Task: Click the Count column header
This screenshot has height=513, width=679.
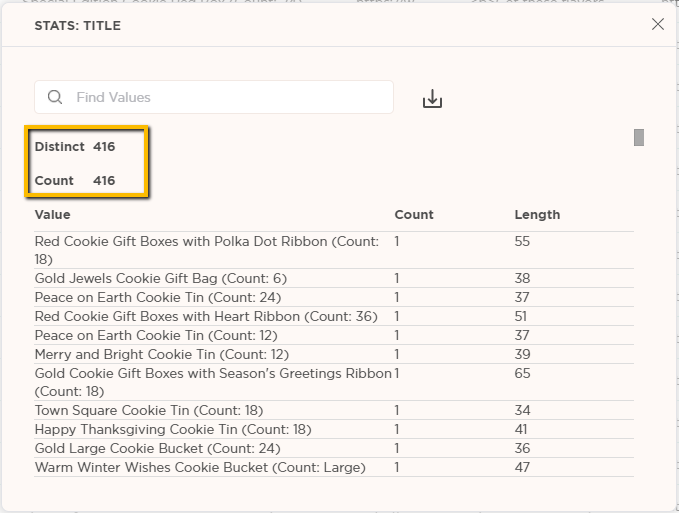Action: coord(414,215)
